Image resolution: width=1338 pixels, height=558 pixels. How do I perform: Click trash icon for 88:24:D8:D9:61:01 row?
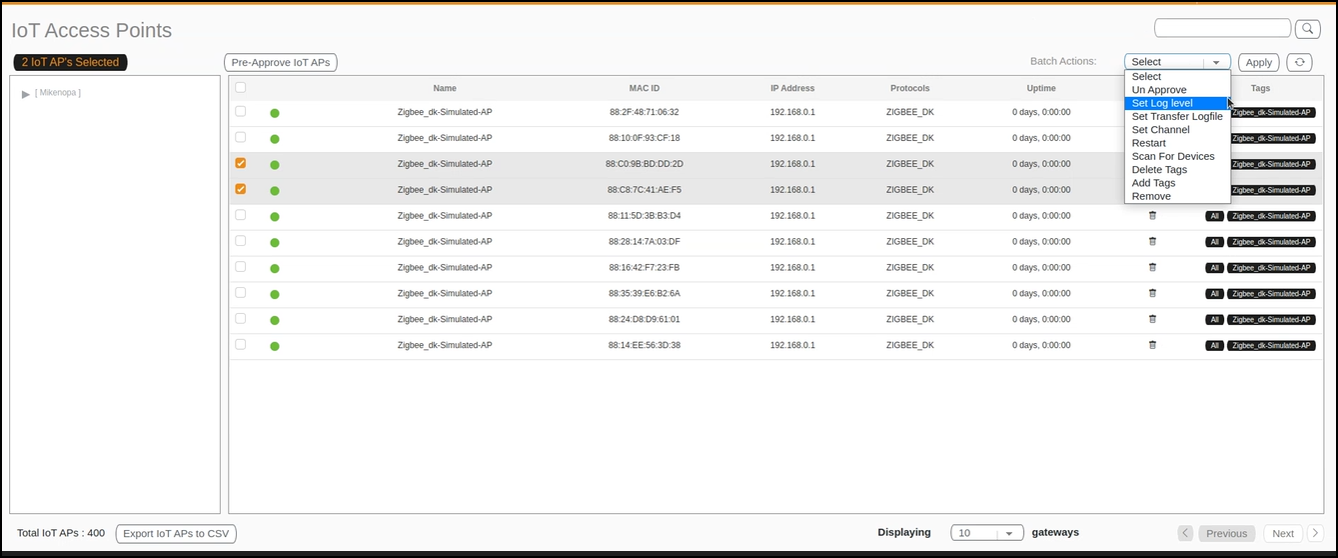1152,319
